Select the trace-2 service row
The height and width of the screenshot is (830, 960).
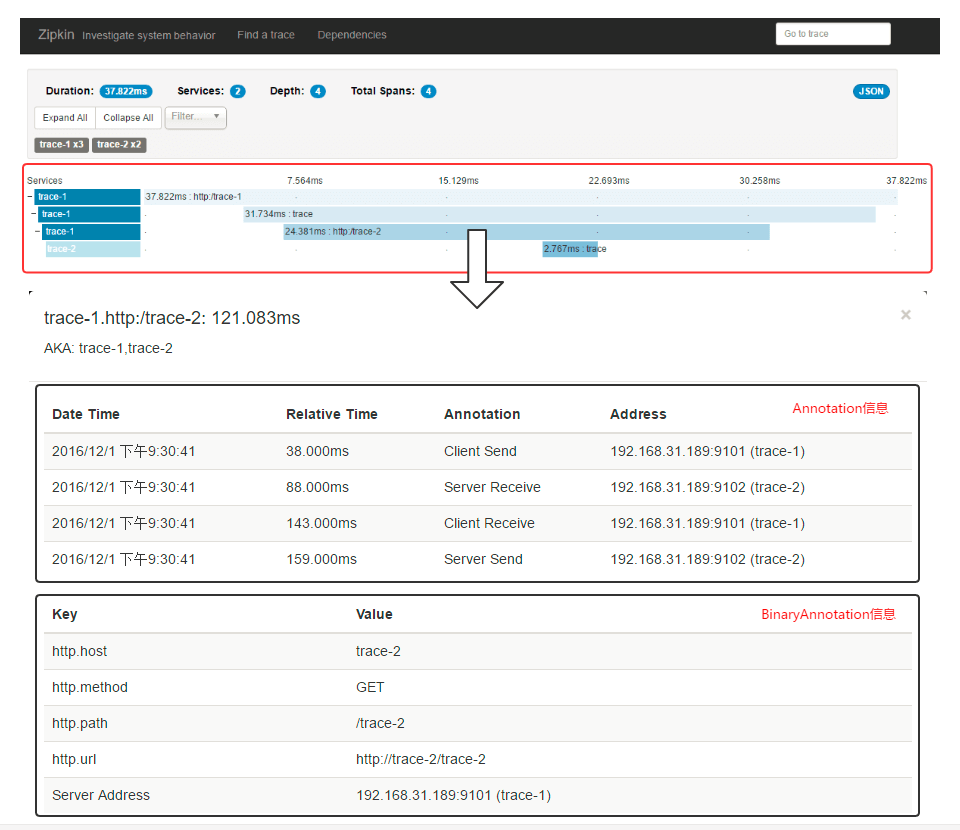(93, 249)
